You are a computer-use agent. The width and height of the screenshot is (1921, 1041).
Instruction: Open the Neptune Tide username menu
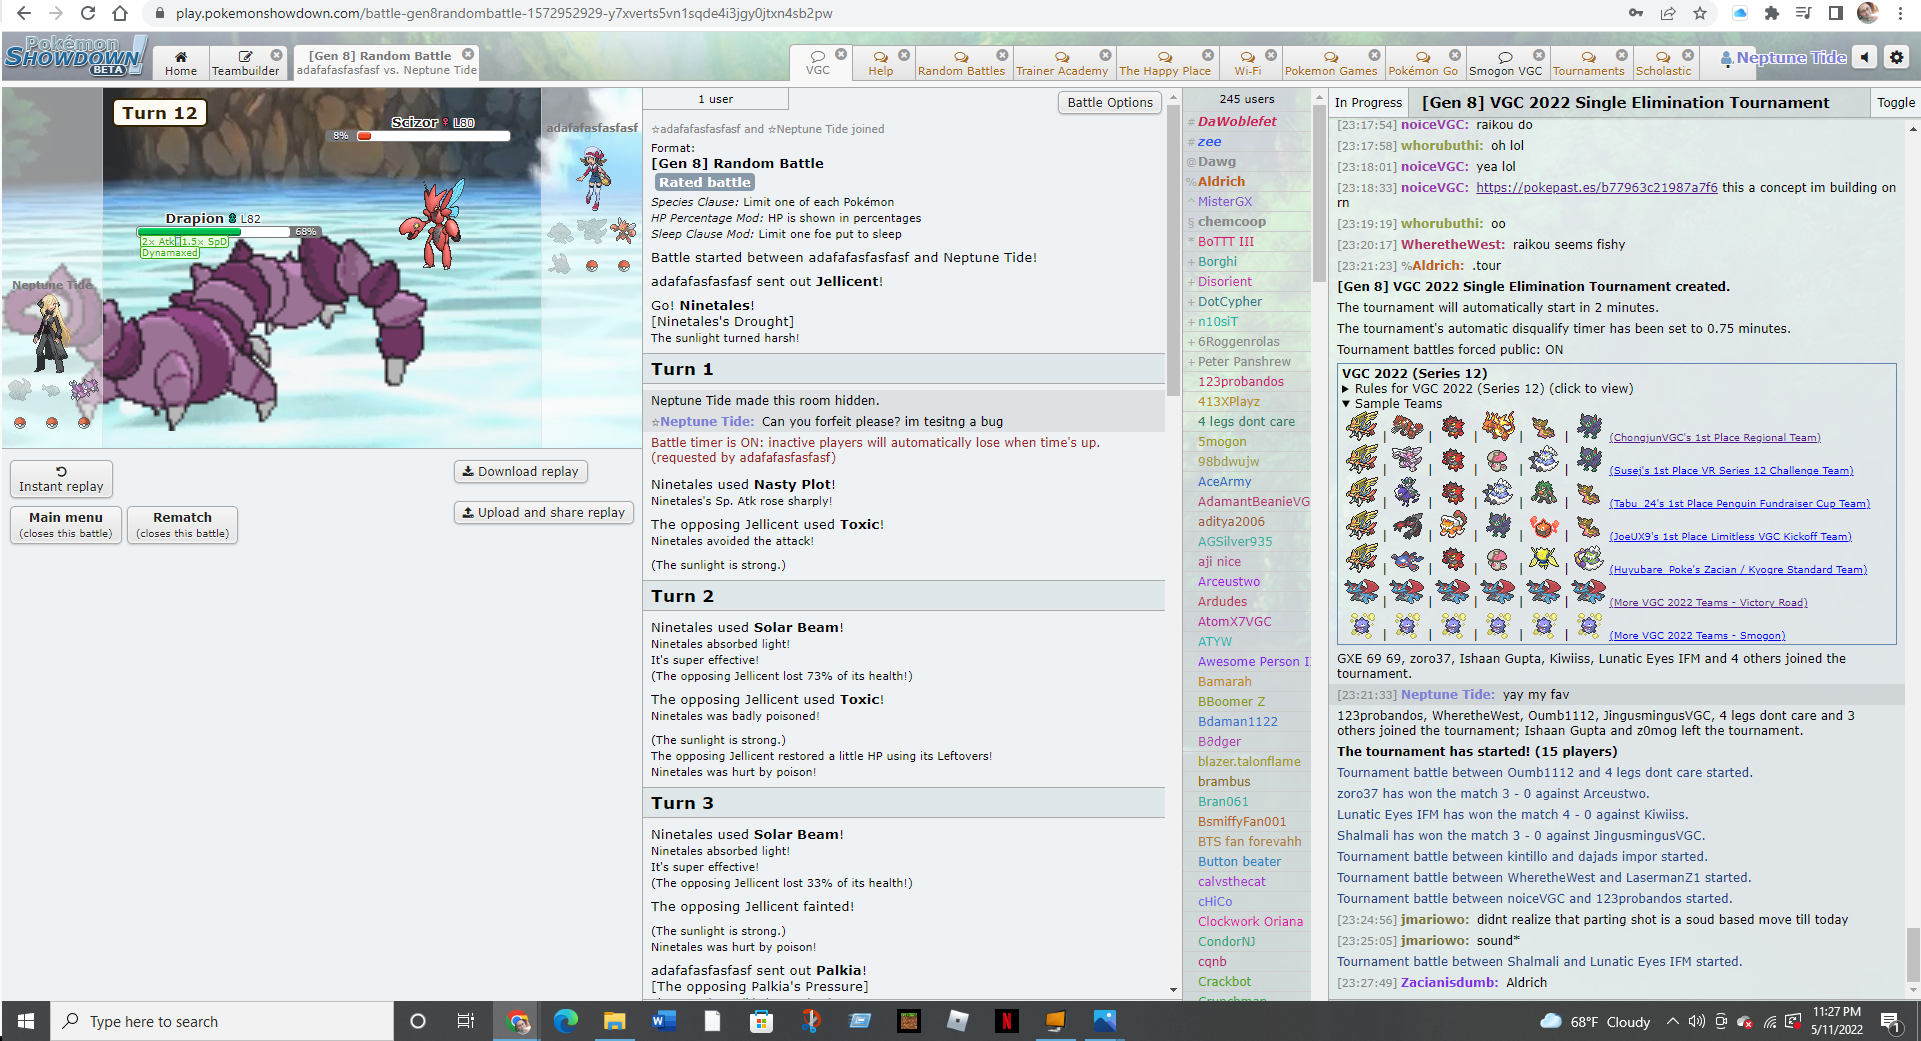(1783, 58)
